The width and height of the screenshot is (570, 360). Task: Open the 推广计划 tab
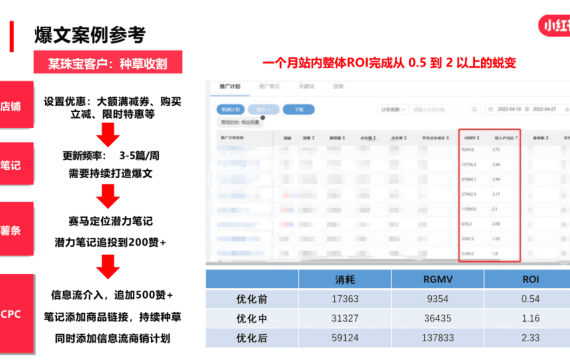[230, 87]
